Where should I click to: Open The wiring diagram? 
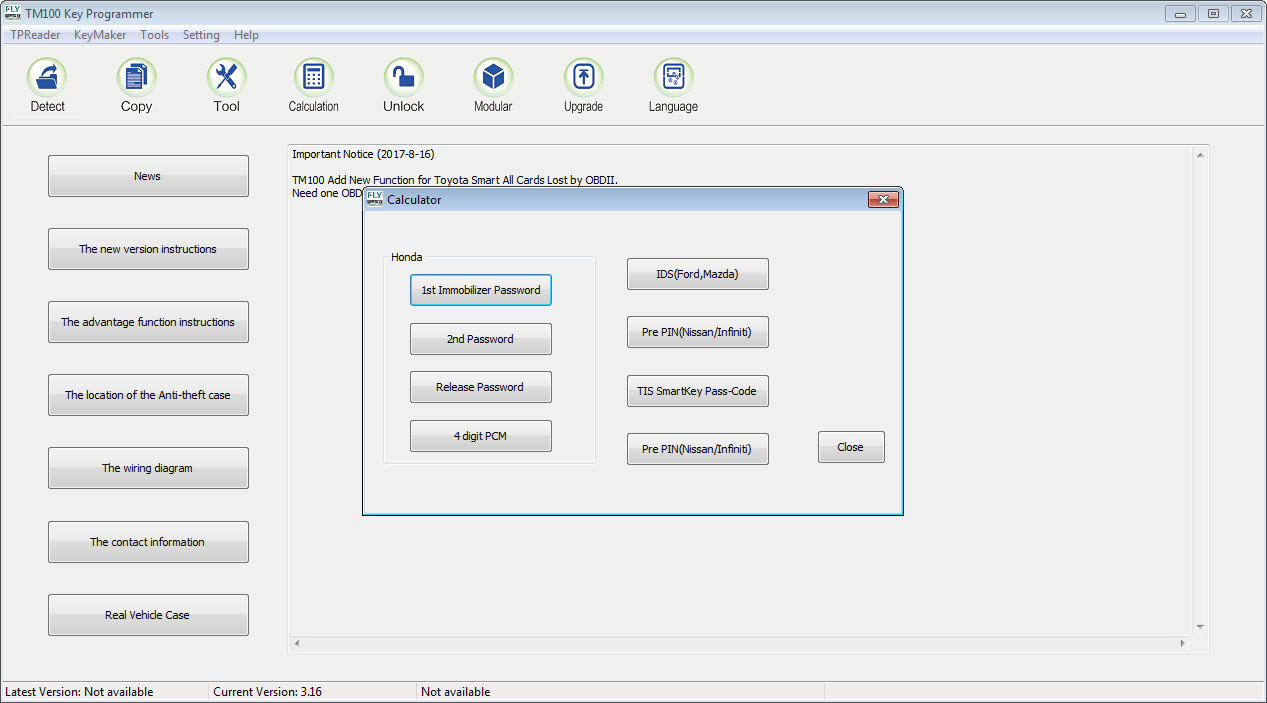(148, 468)
